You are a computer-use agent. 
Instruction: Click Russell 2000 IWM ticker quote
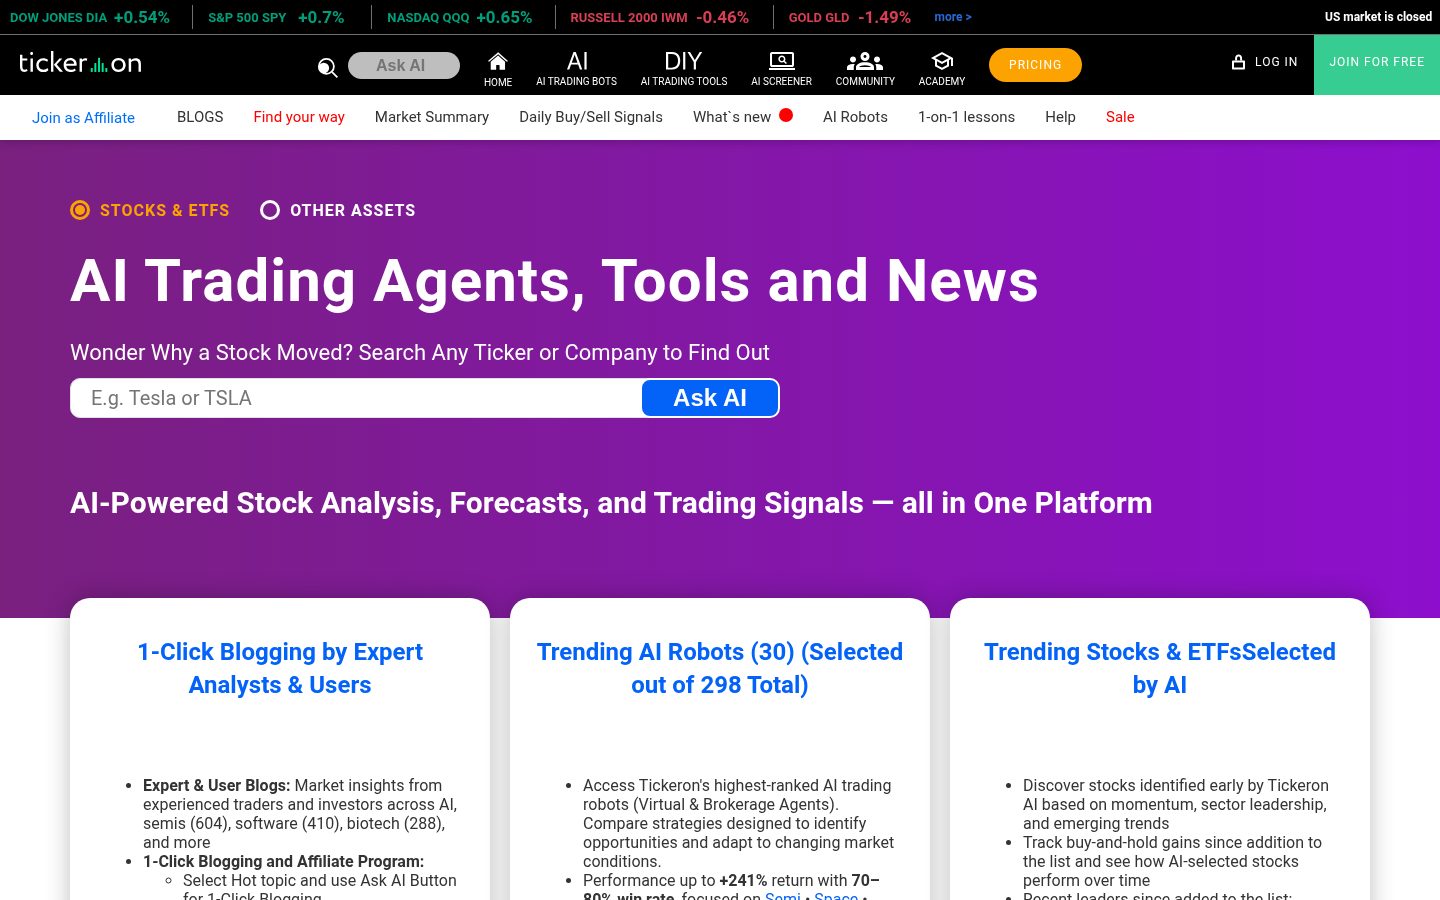point(659,17)
